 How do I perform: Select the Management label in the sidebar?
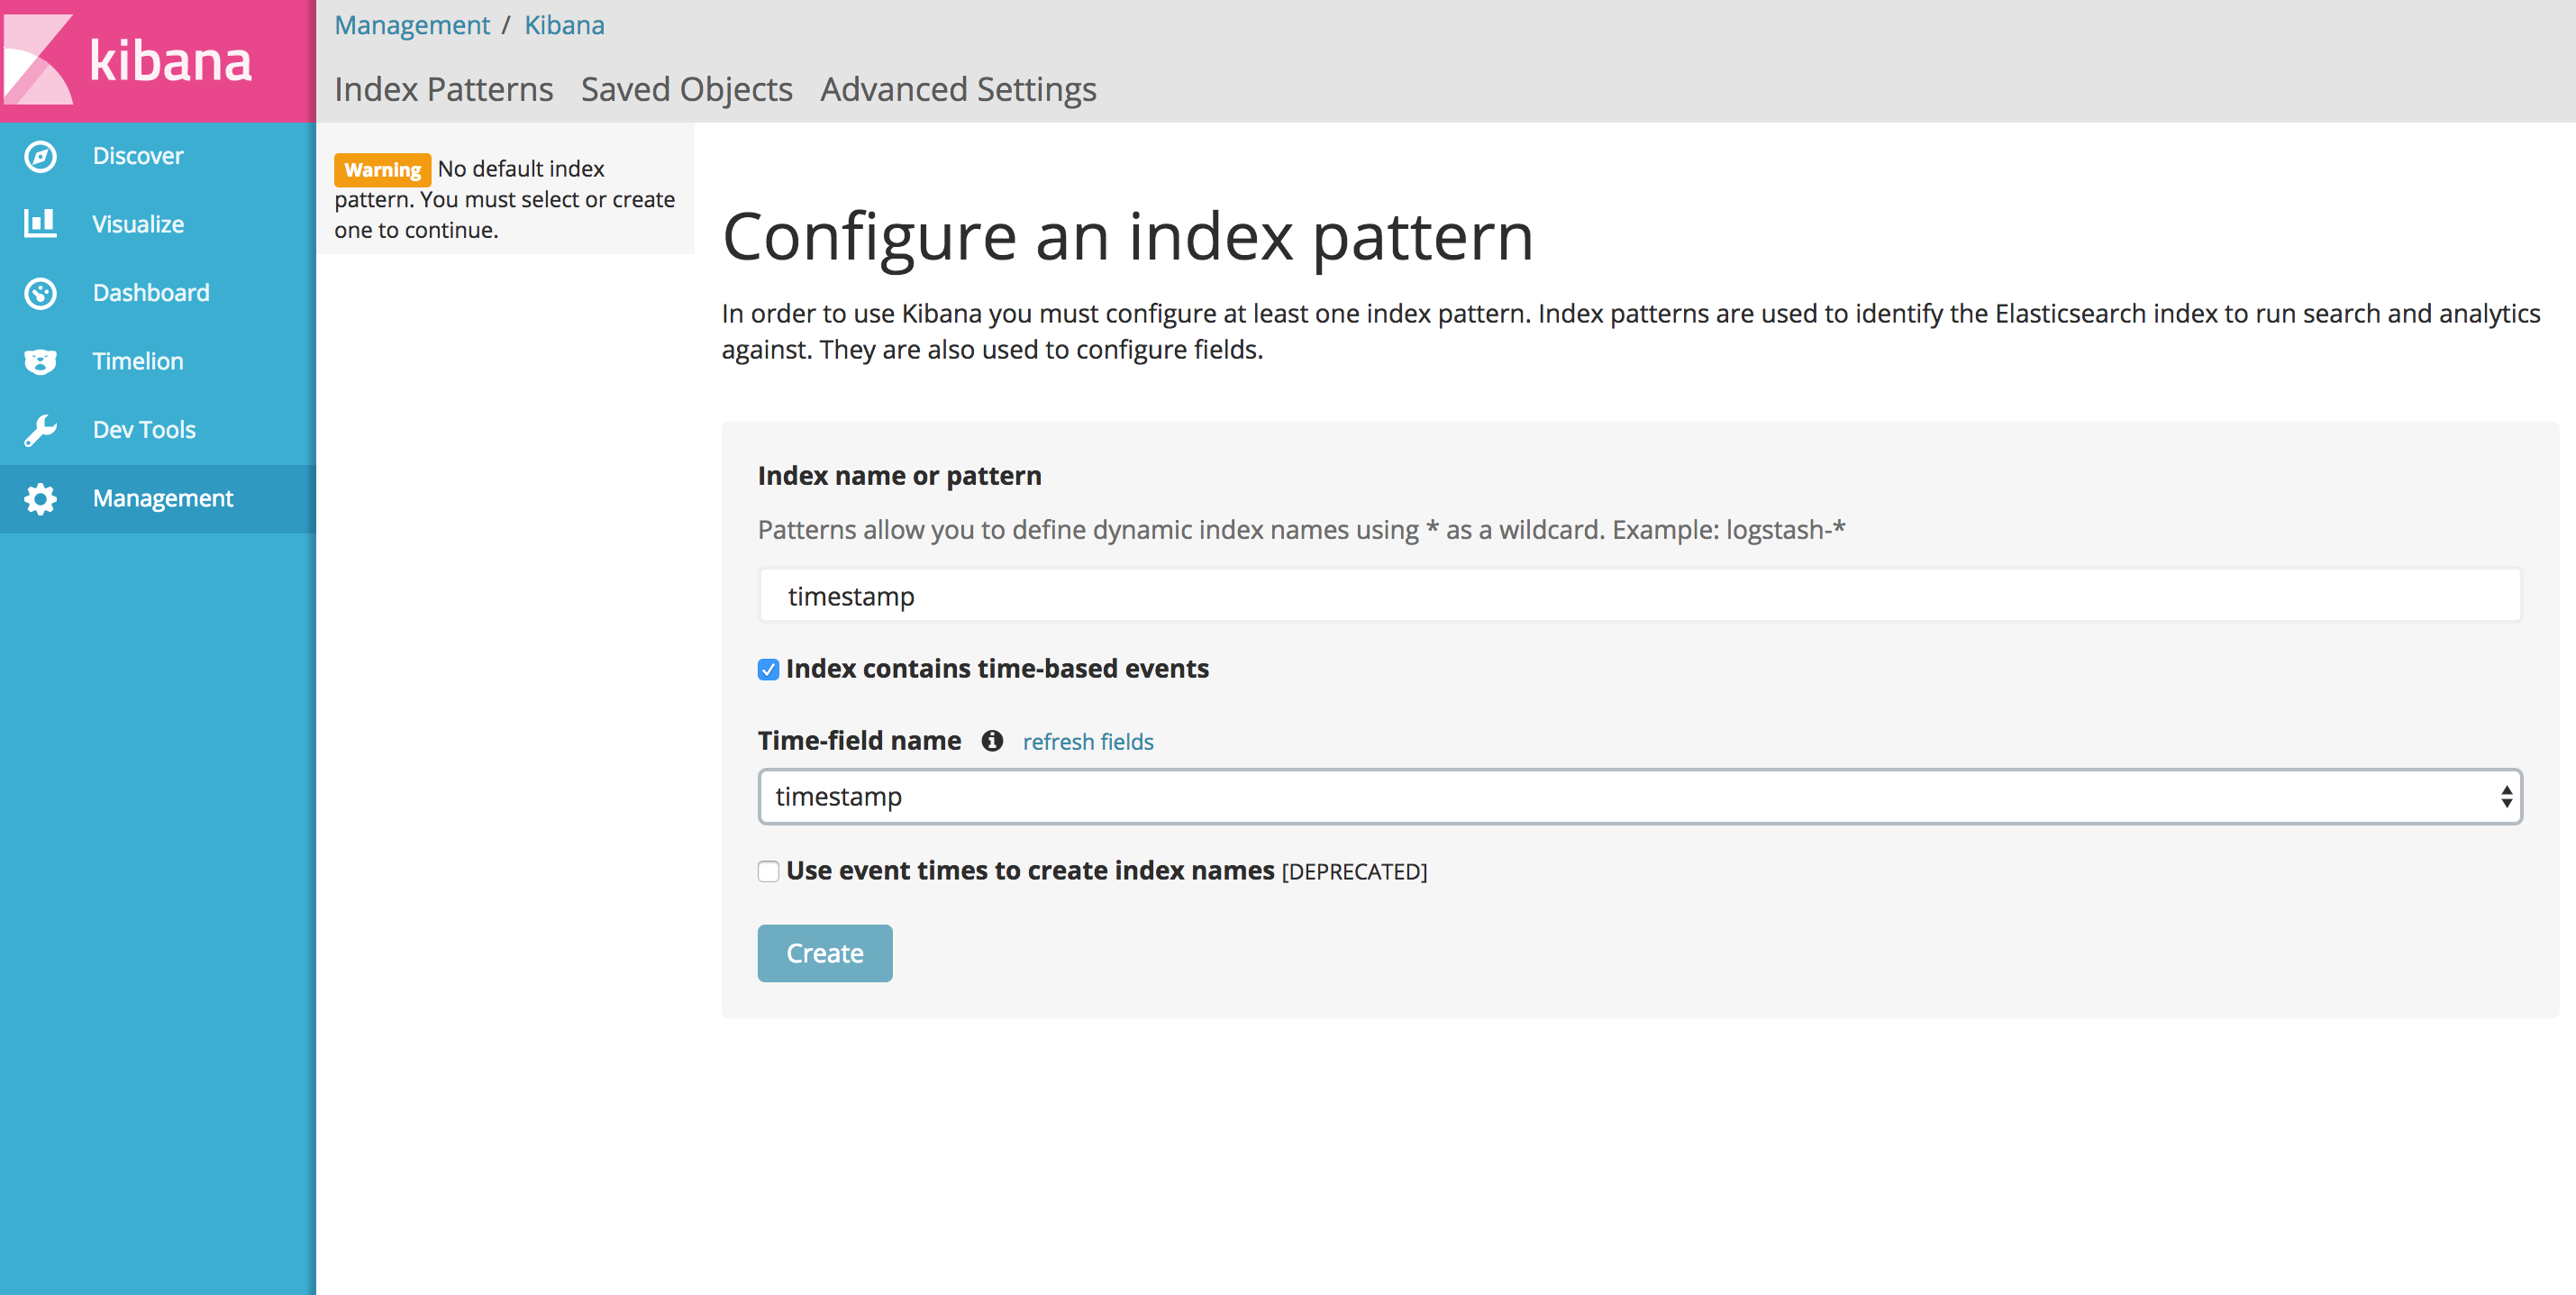(x=163, y=498)
